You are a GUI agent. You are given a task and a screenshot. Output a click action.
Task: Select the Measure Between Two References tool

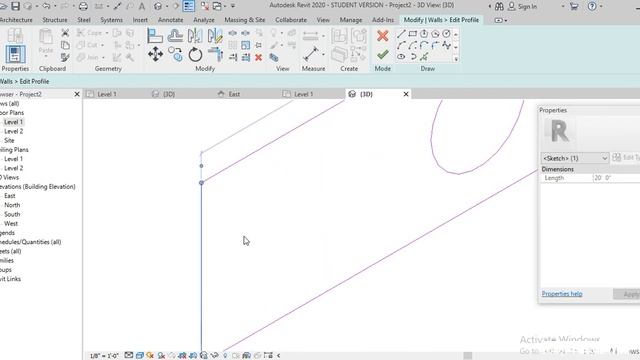311,54
